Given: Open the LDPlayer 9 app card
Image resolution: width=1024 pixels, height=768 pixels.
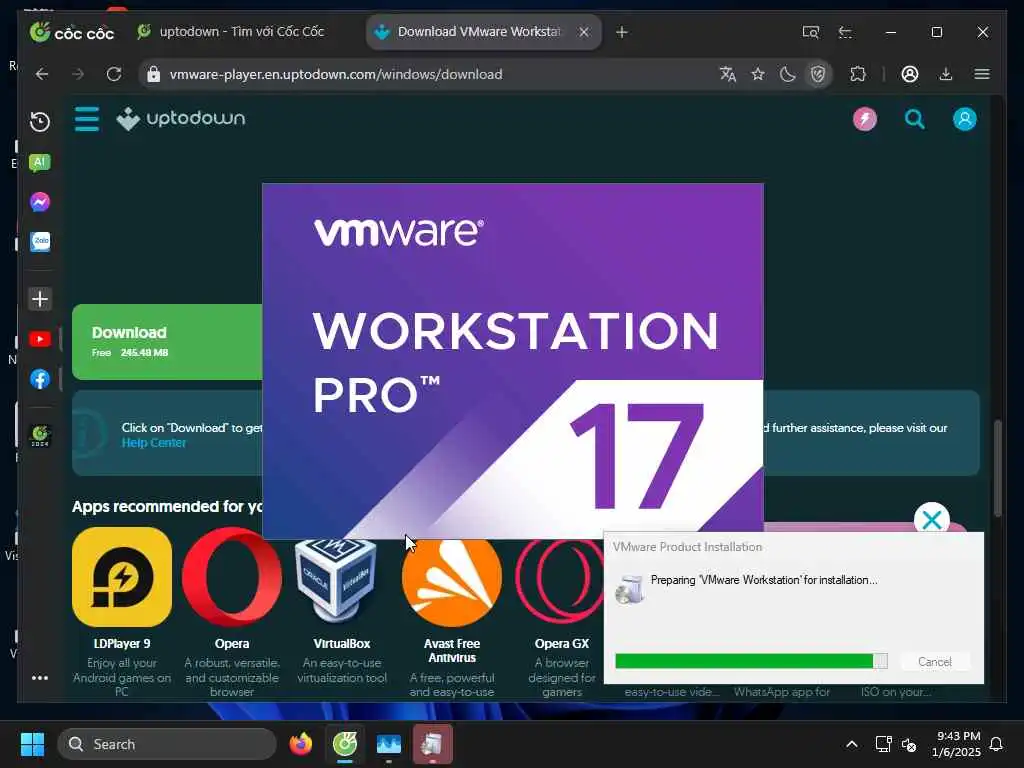Looking at the screenshot, I should click(121, 611).
